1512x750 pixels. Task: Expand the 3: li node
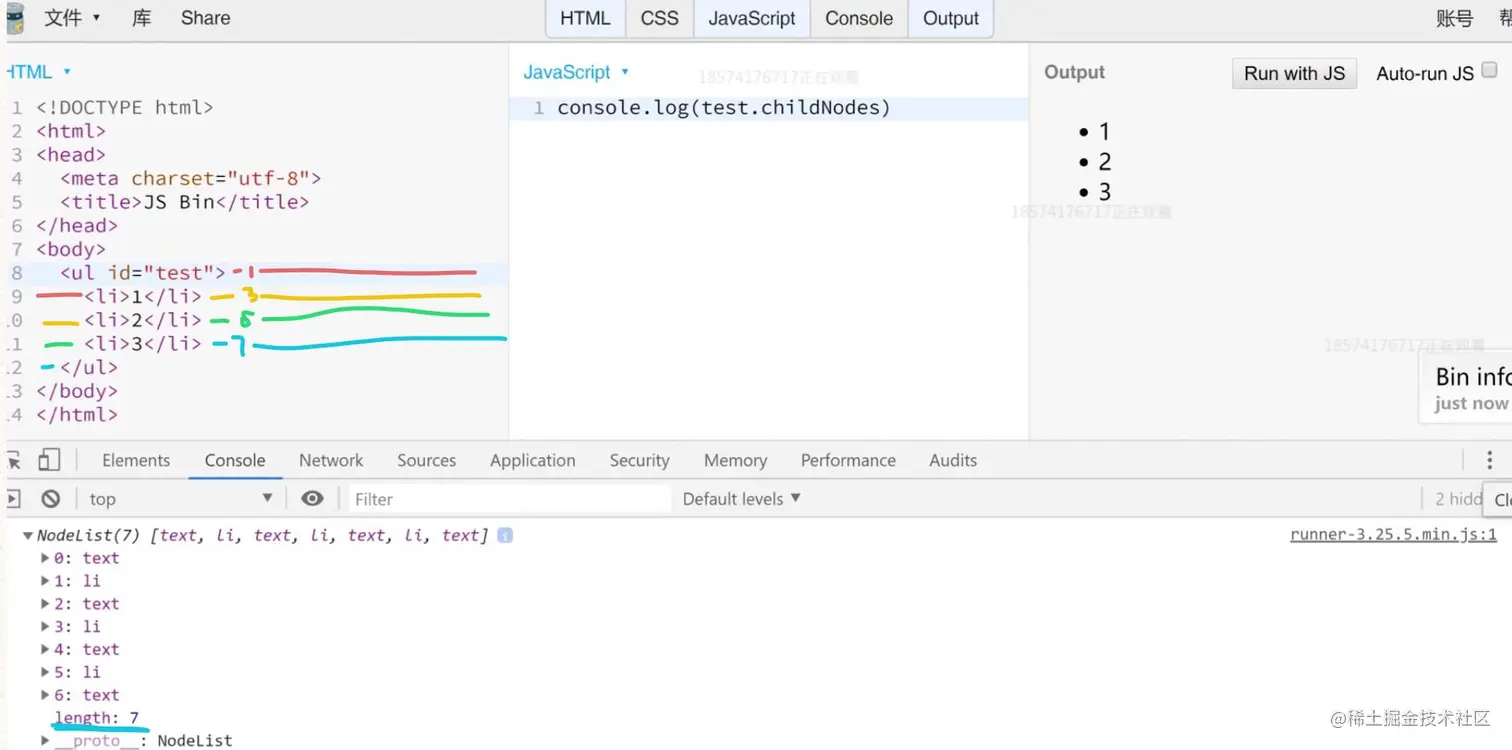pos(45,627)
